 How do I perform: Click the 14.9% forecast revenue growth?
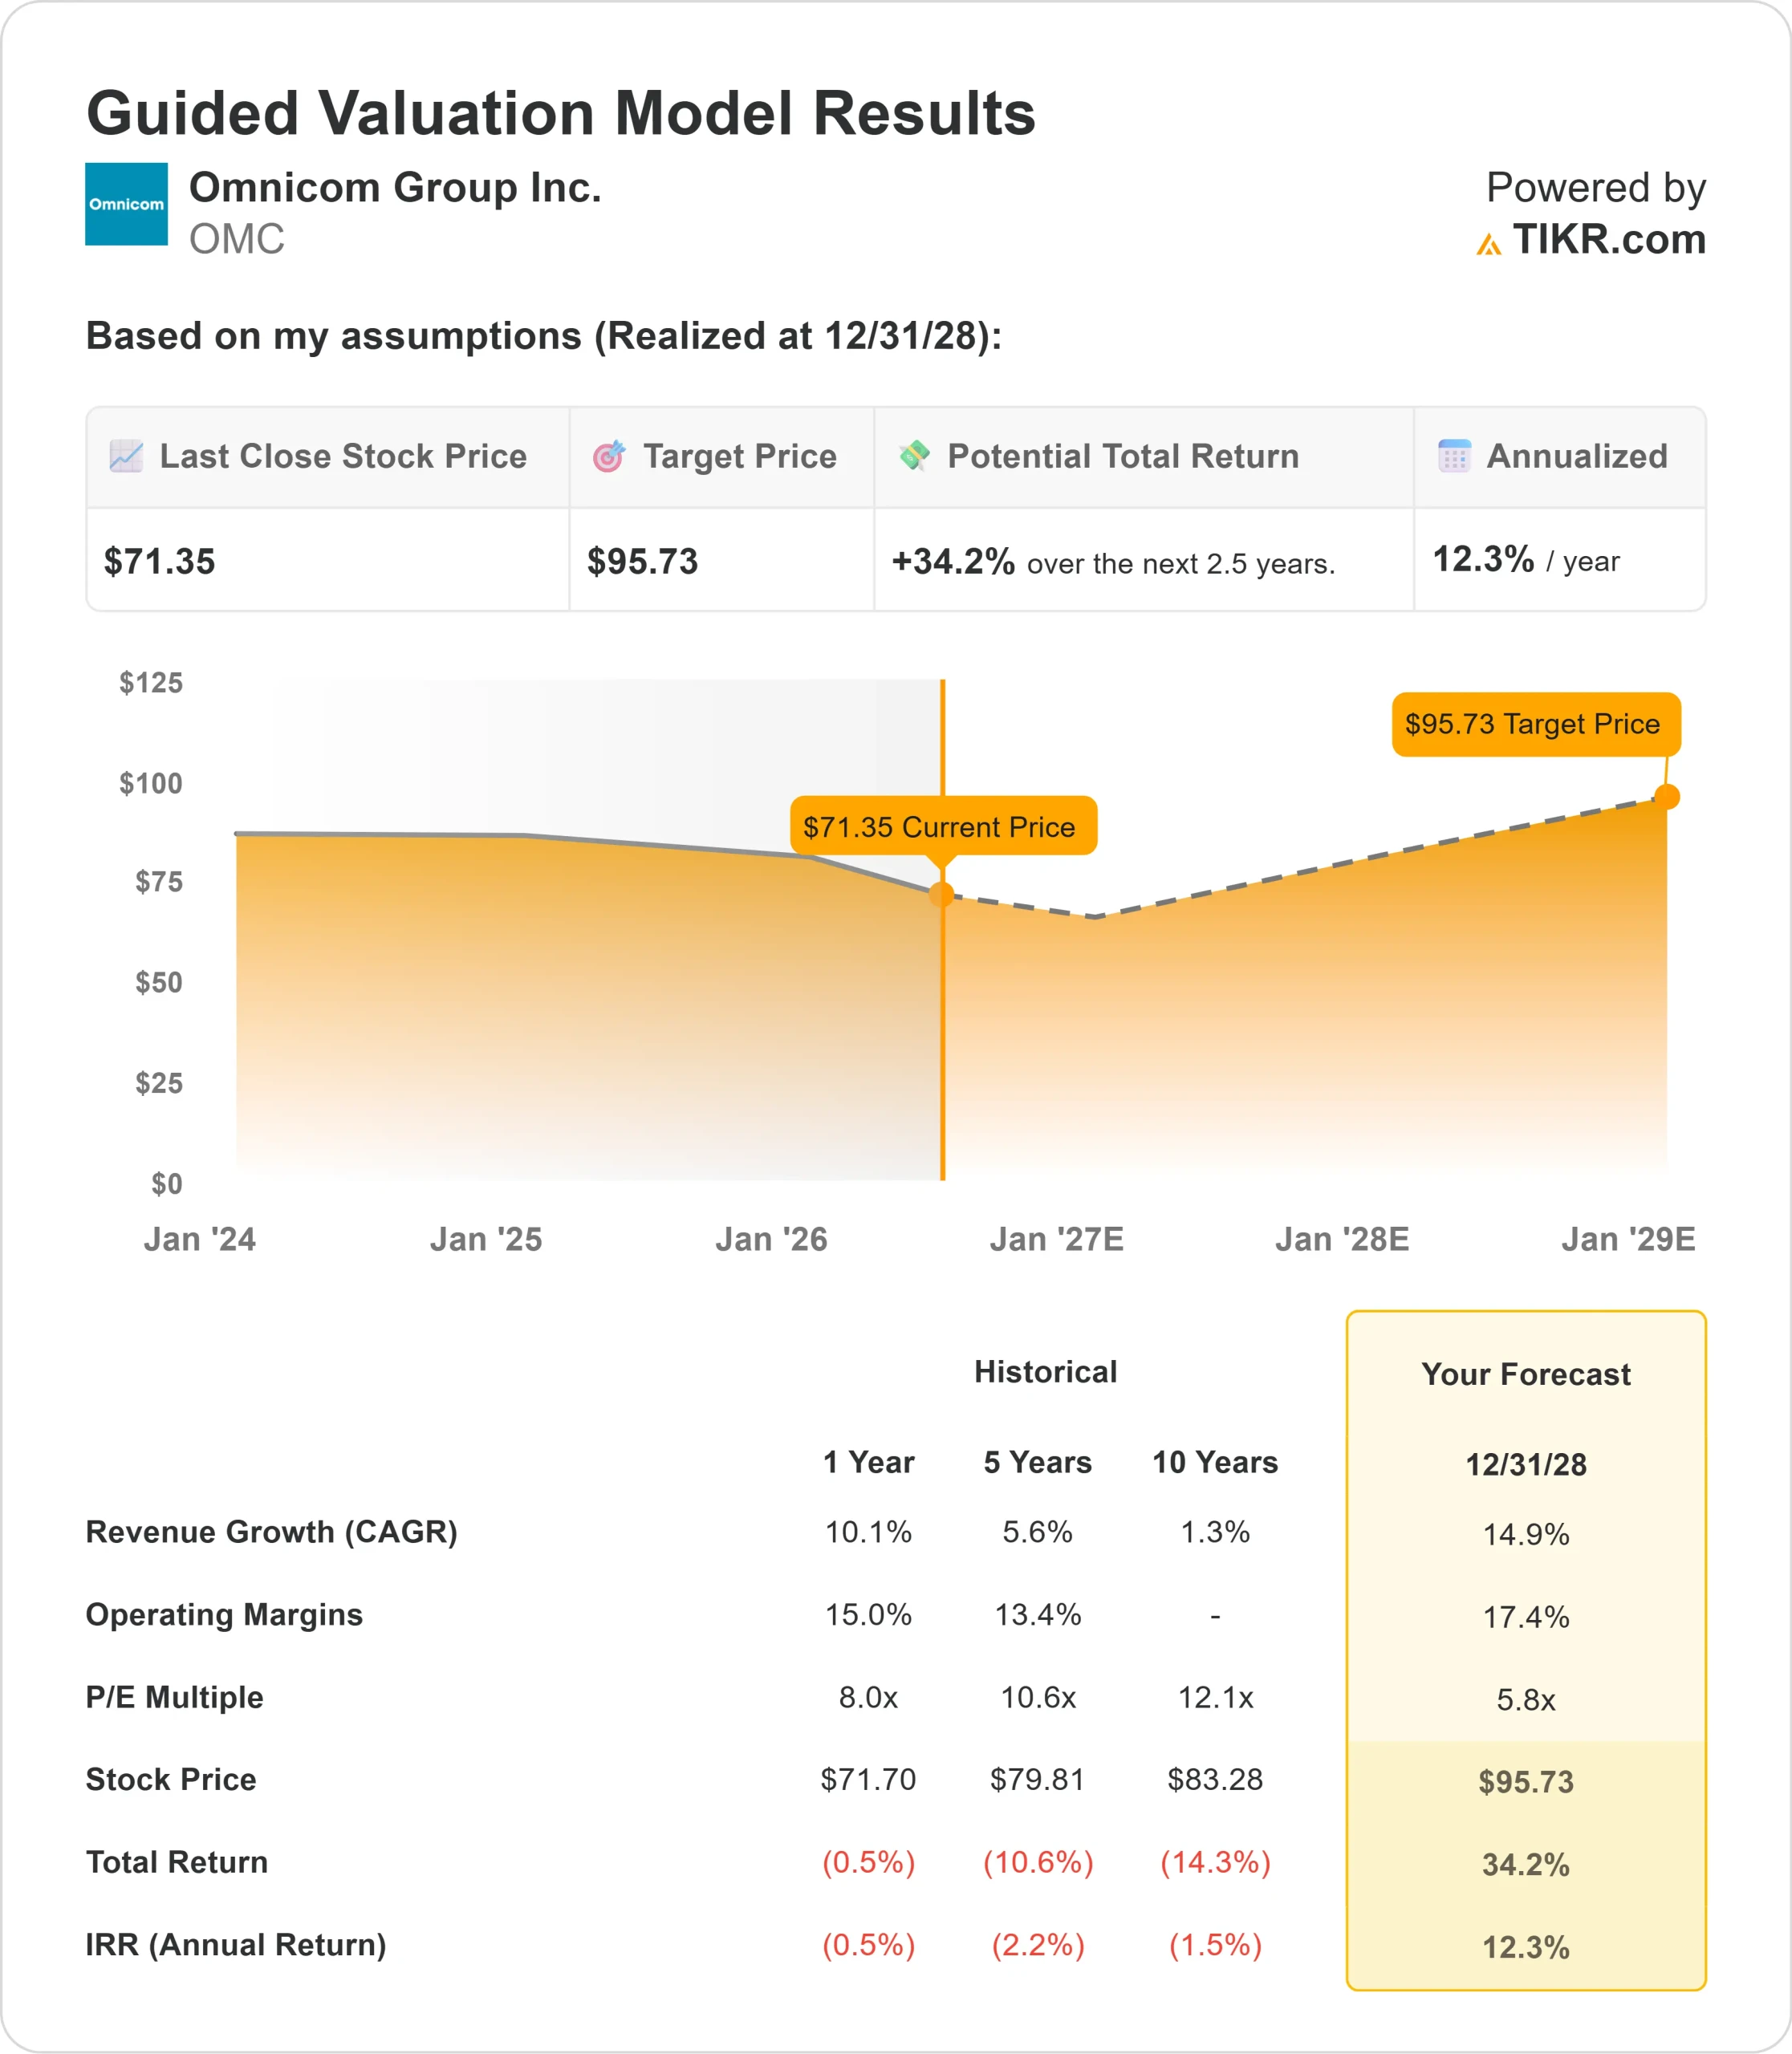(x=1526, y=1534)
